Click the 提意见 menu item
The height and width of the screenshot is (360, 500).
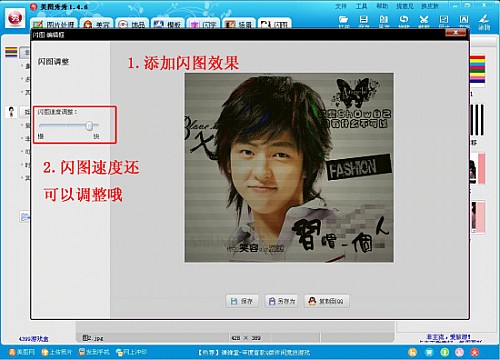point(405,6)
